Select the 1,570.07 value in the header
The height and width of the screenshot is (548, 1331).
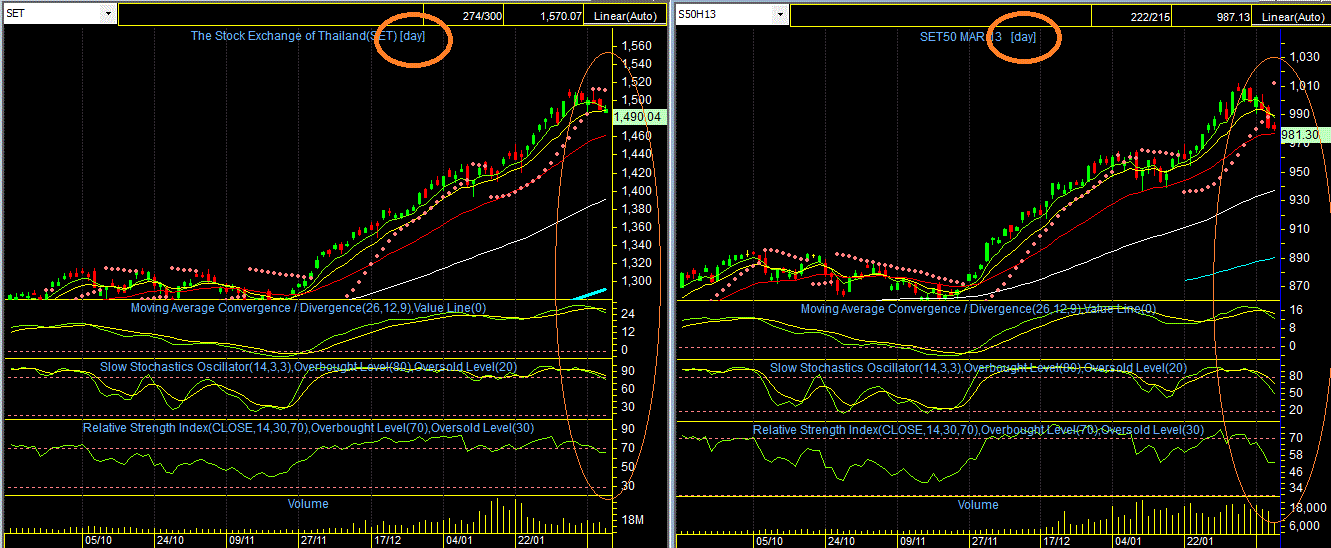click(x=559, y=16)
